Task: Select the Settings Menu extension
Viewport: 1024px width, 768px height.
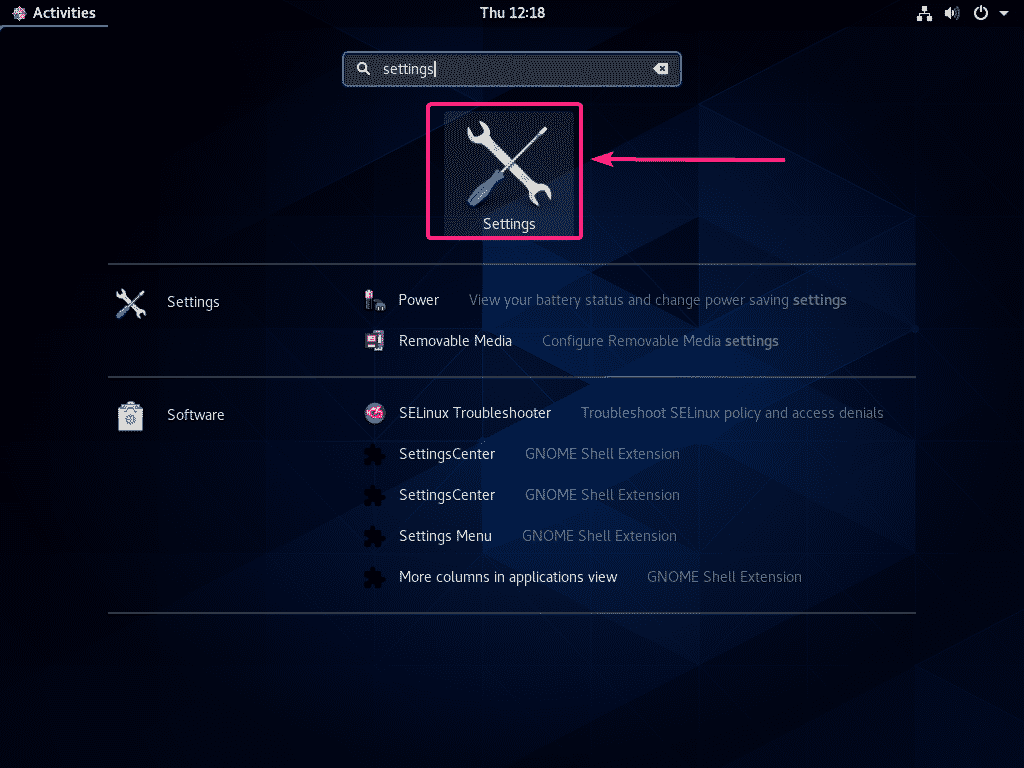Action: (x=445, y=535)
